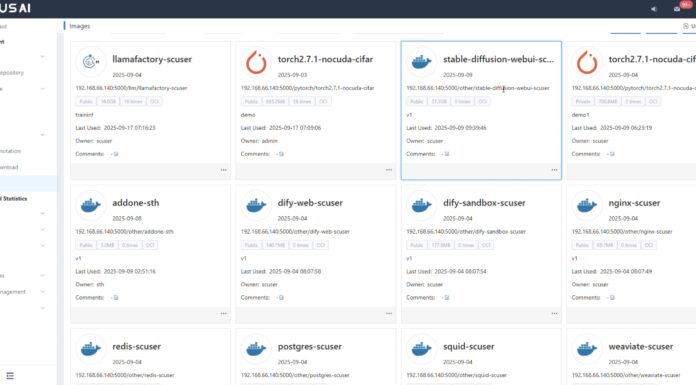This screenshot has height=385, width=696.
Task: Open the squid-scuser image title
Action: [468, 346]
